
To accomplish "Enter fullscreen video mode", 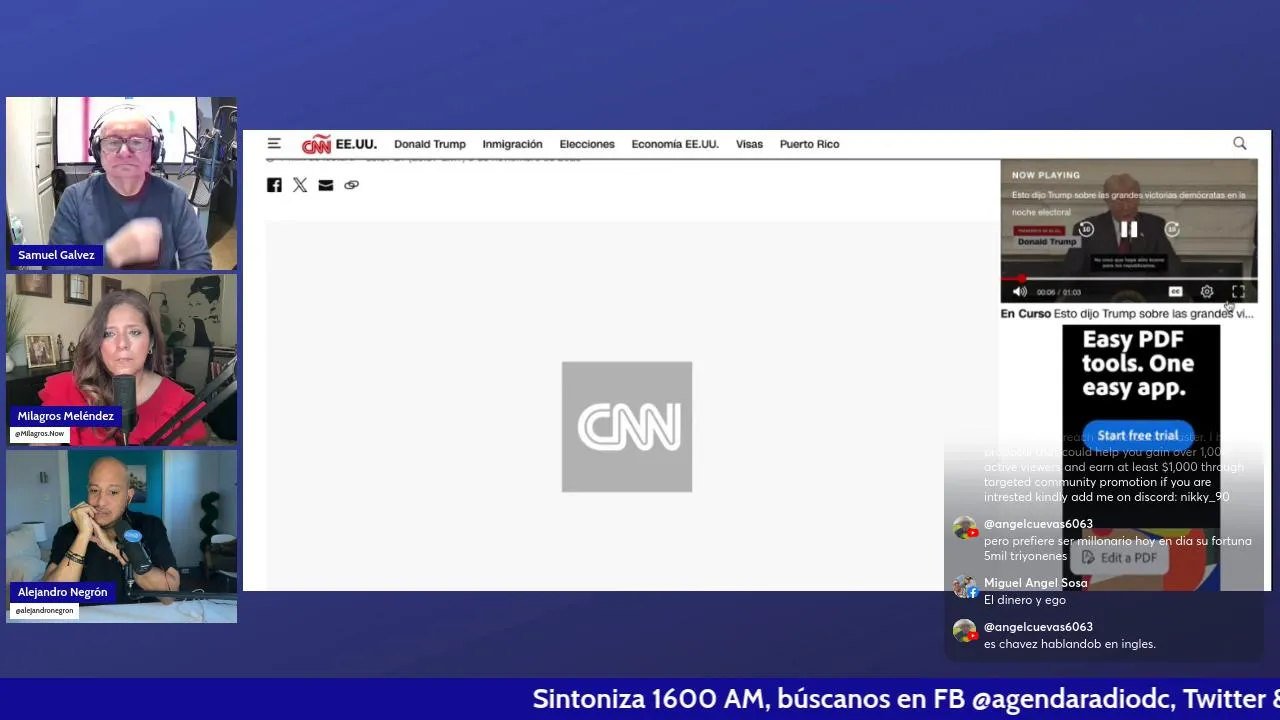I will coord(1238,292).
